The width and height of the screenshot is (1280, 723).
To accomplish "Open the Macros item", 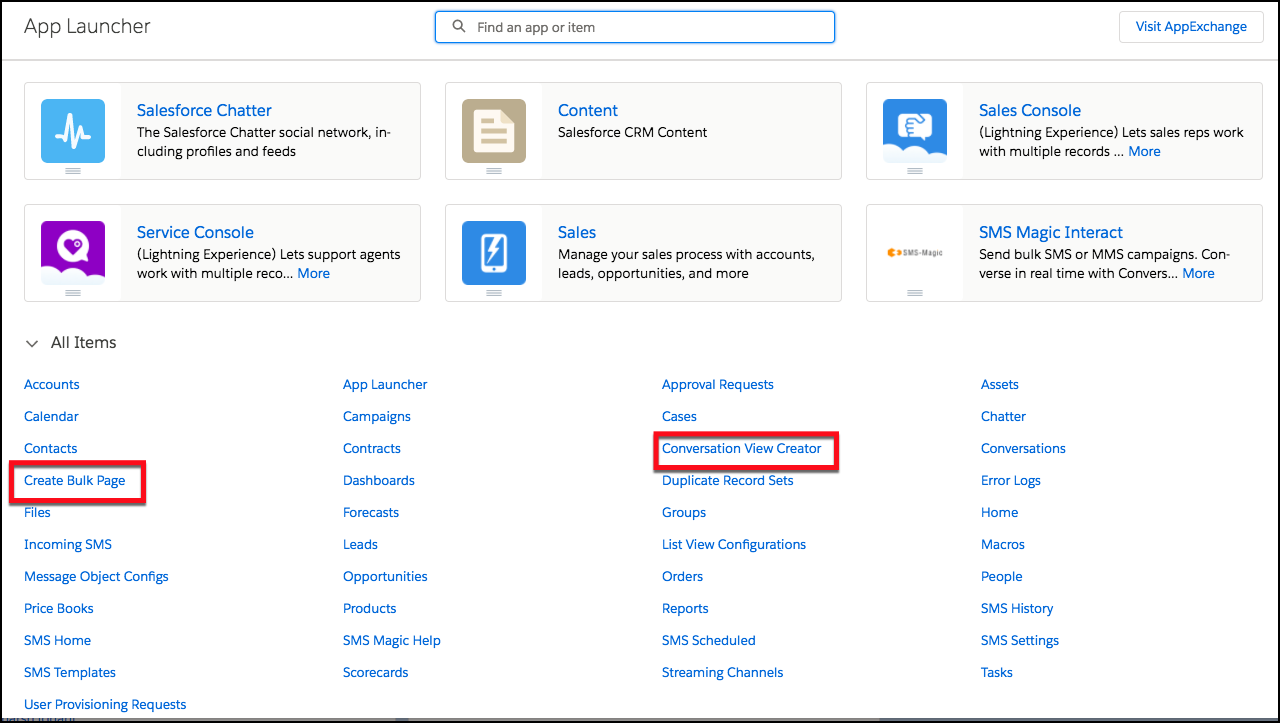I will coord(1003,545).
